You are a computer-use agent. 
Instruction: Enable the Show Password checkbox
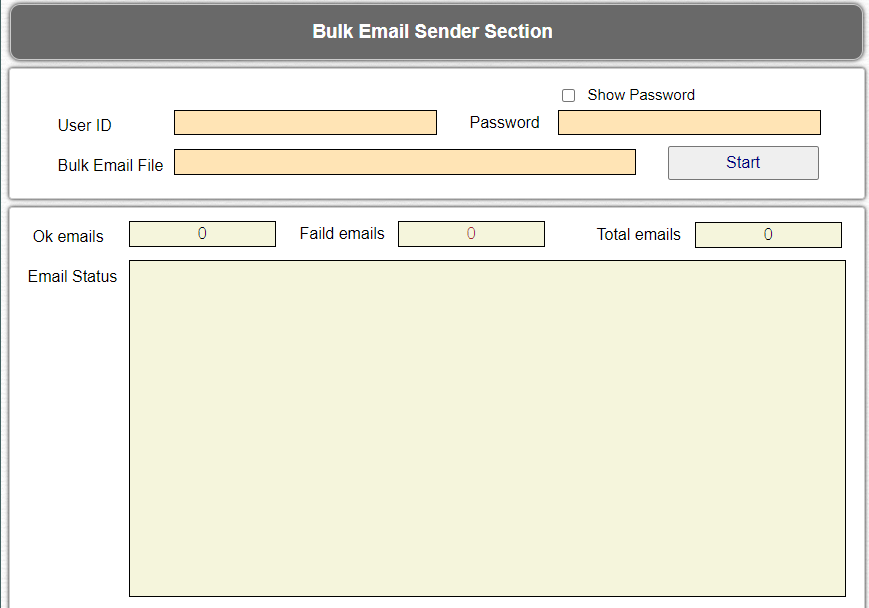[568, 95]
